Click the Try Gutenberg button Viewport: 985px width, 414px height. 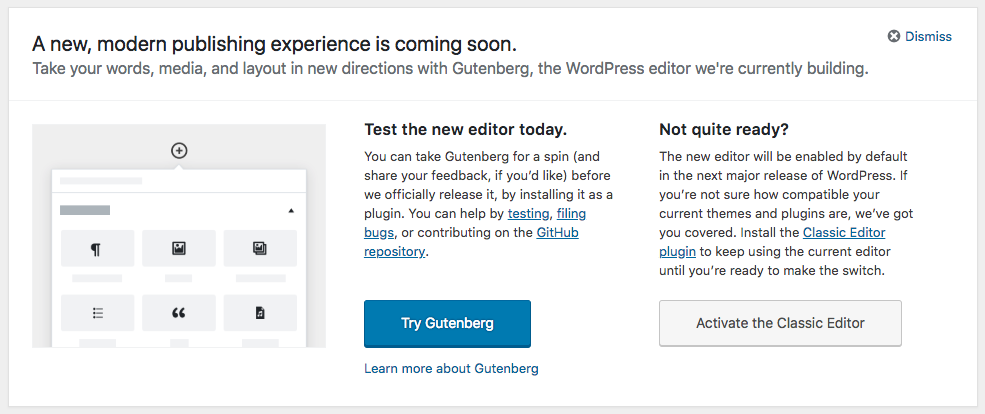(447, 324)
